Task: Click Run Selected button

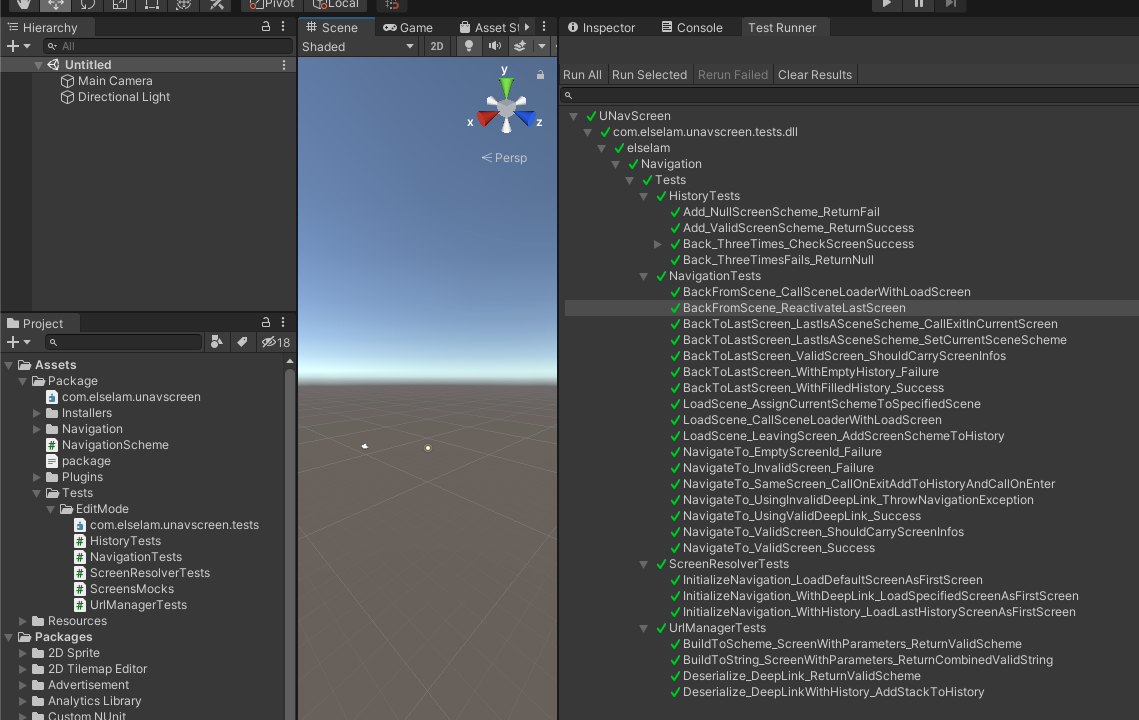Action: tap(649, 75)
